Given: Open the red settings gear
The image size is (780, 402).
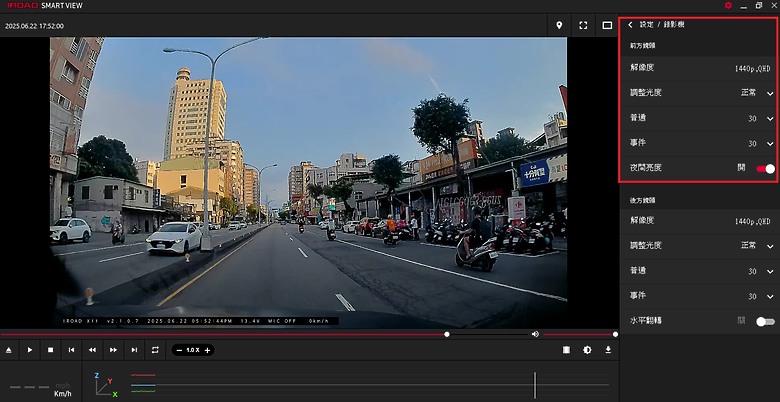Looking at the screenshot, I should pos(728,5).
